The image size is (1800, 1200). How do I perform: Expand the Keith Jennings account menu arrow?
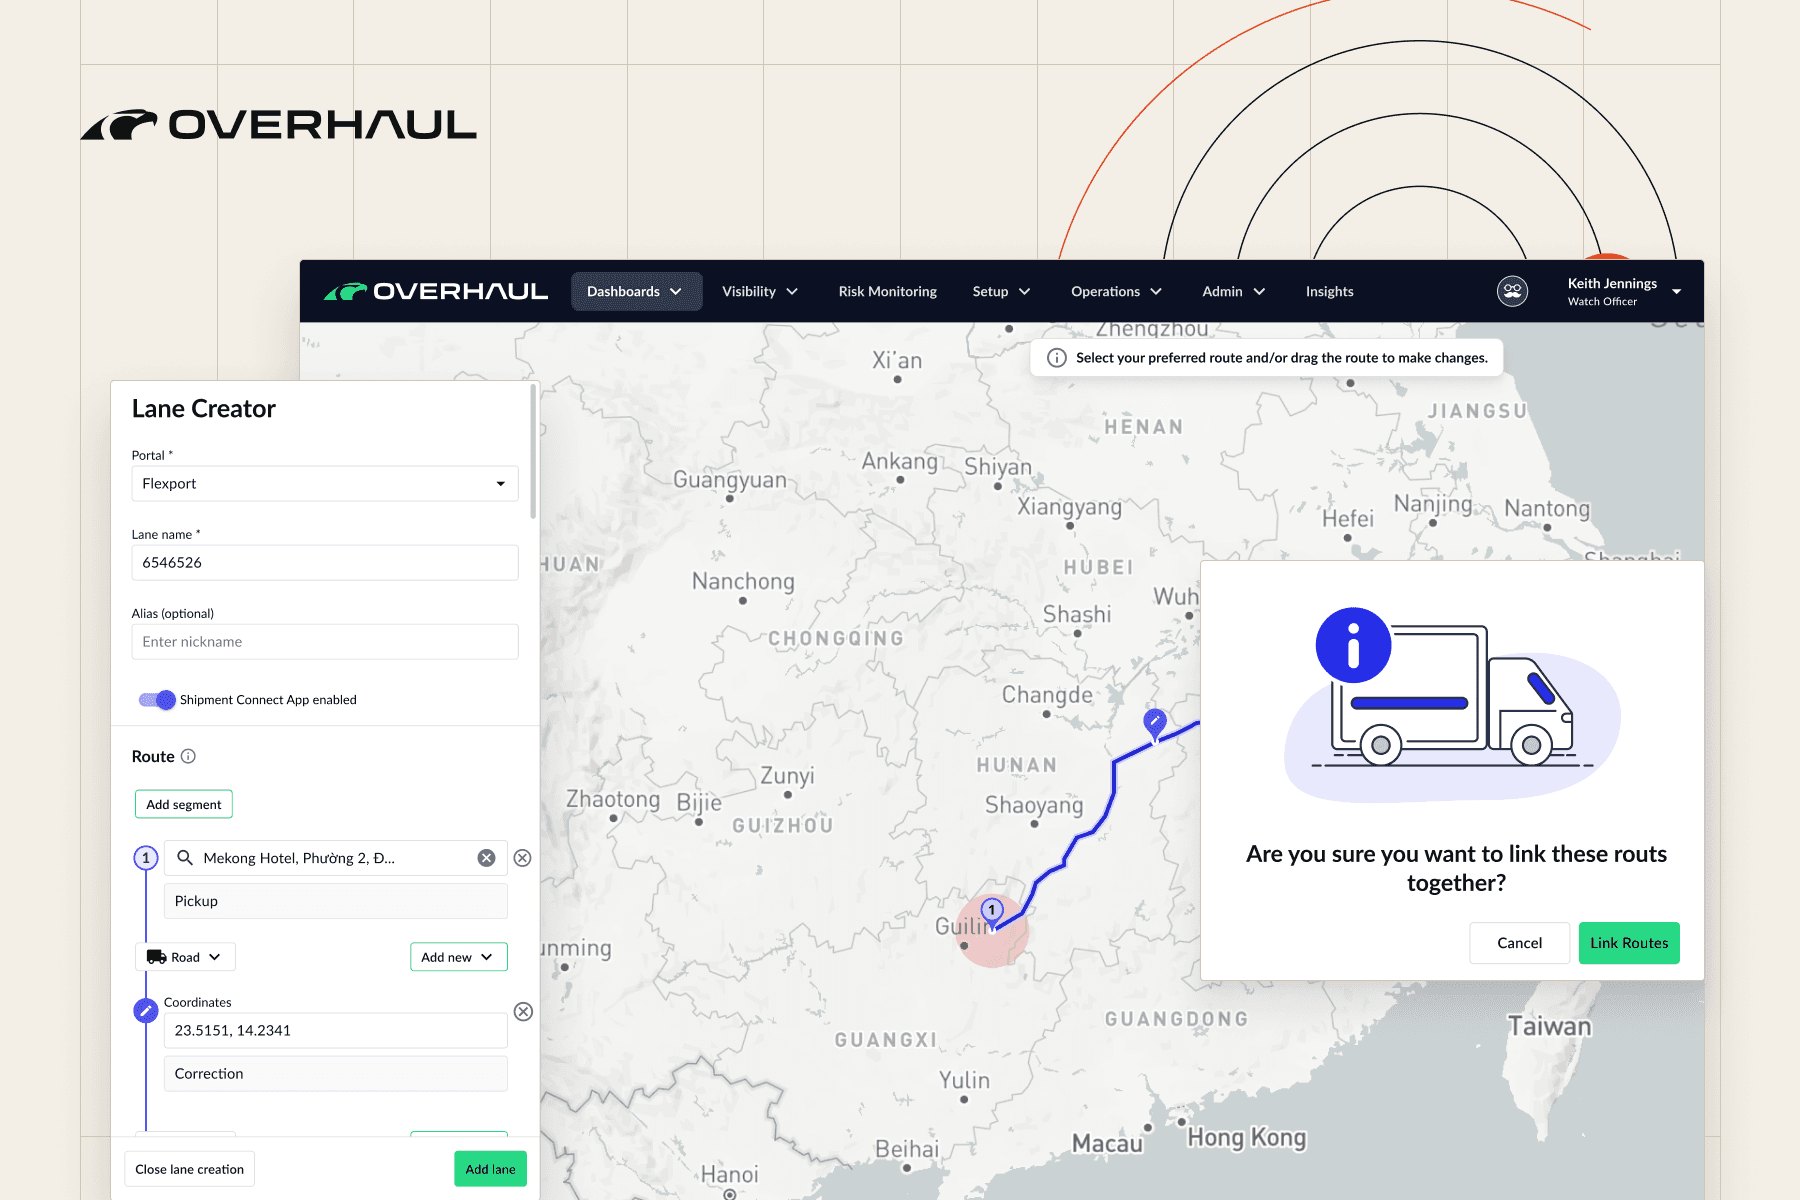[1677, 292]
